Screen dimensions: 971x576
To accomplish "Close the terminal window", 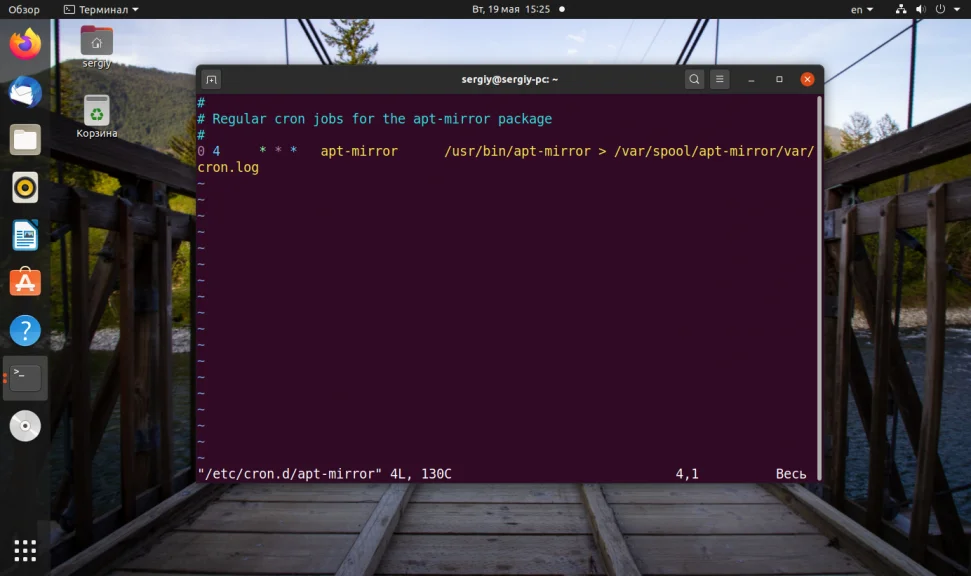I will pos(807,79).
